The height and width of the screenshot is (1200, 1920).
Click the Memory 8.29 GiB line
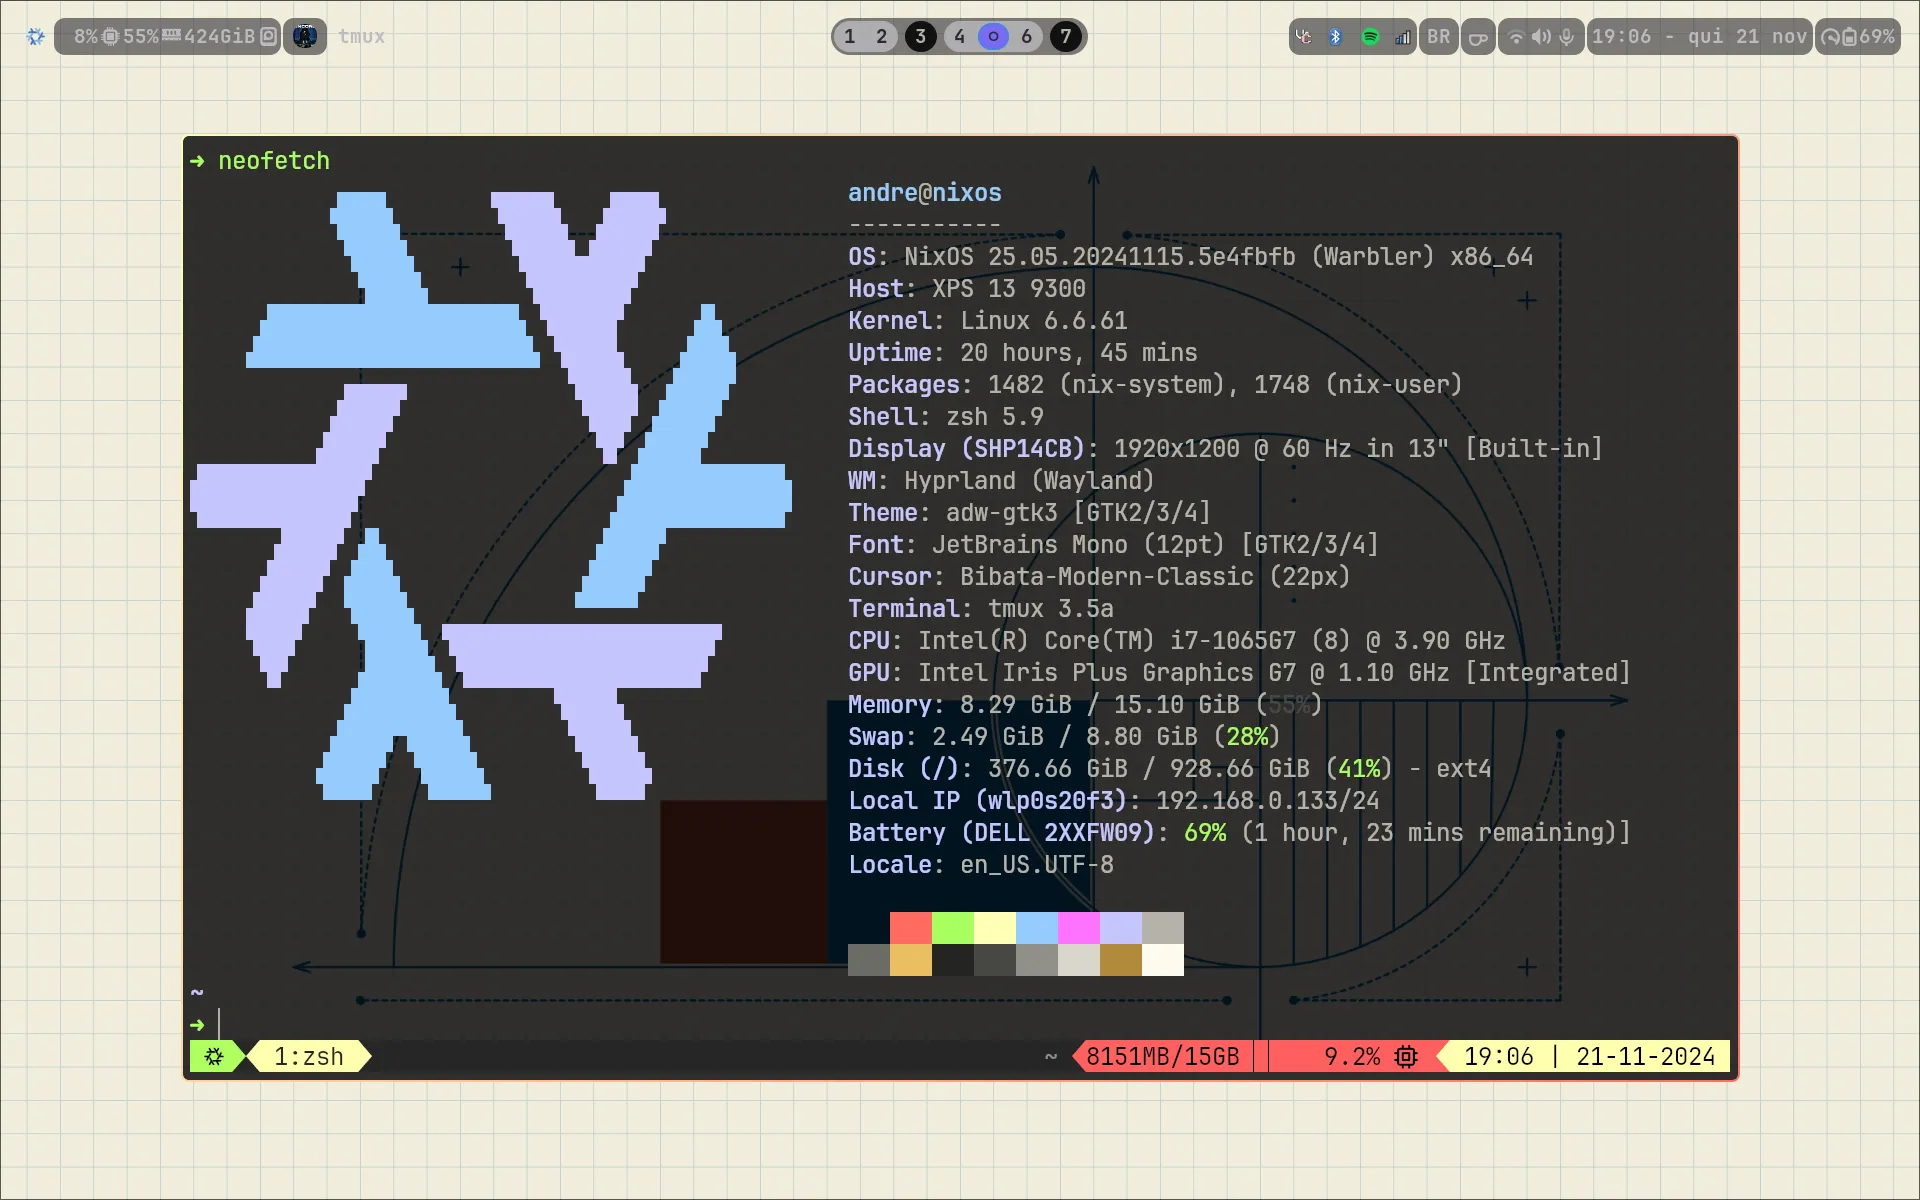pyautogui.click(x=1085, y=705)
